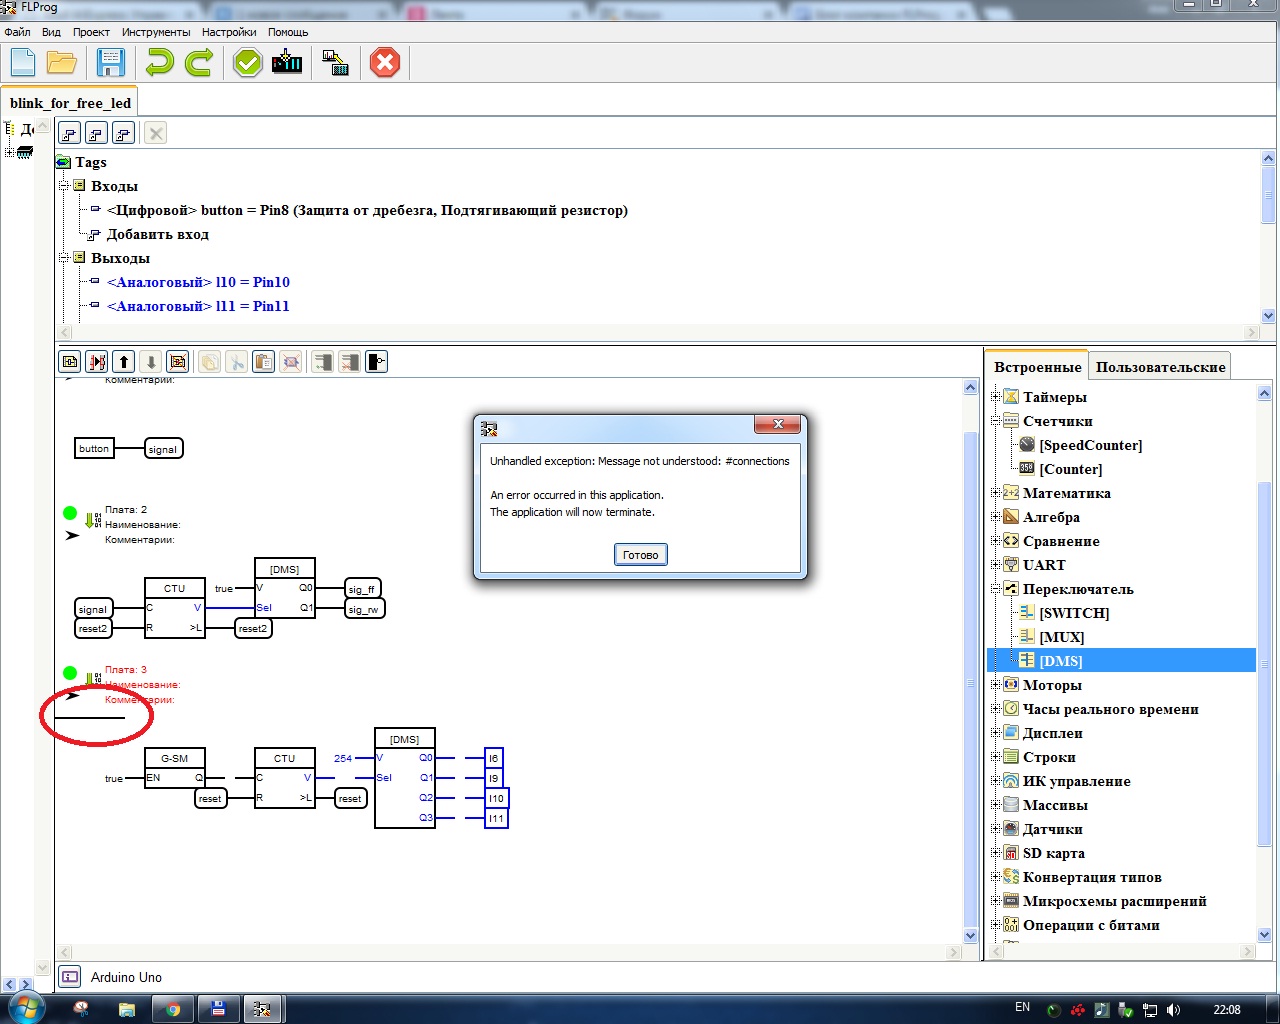1280x1024 pixels.
Task: Delete board icon with red cross
Action: click(x=178, y=361)
